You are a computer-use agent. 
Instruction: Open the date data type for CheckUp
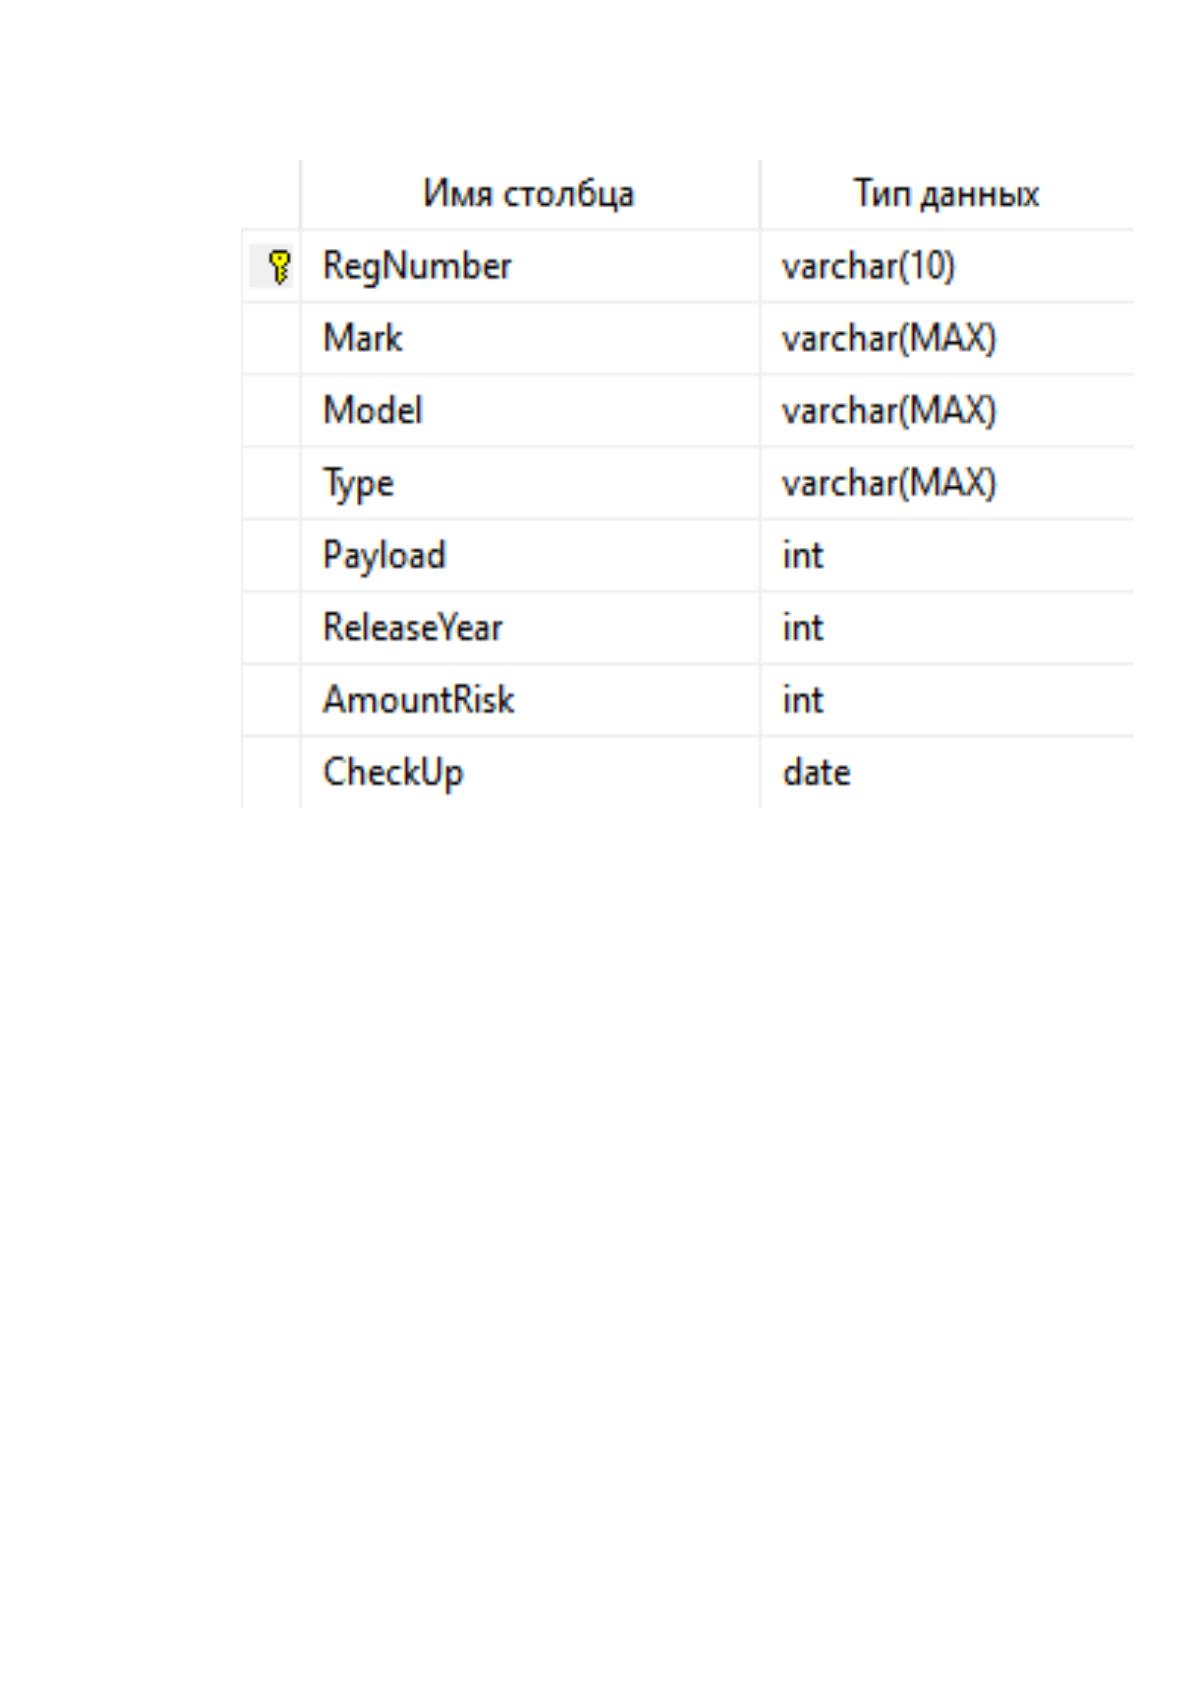pyautogui.click(x=947, y=772)
